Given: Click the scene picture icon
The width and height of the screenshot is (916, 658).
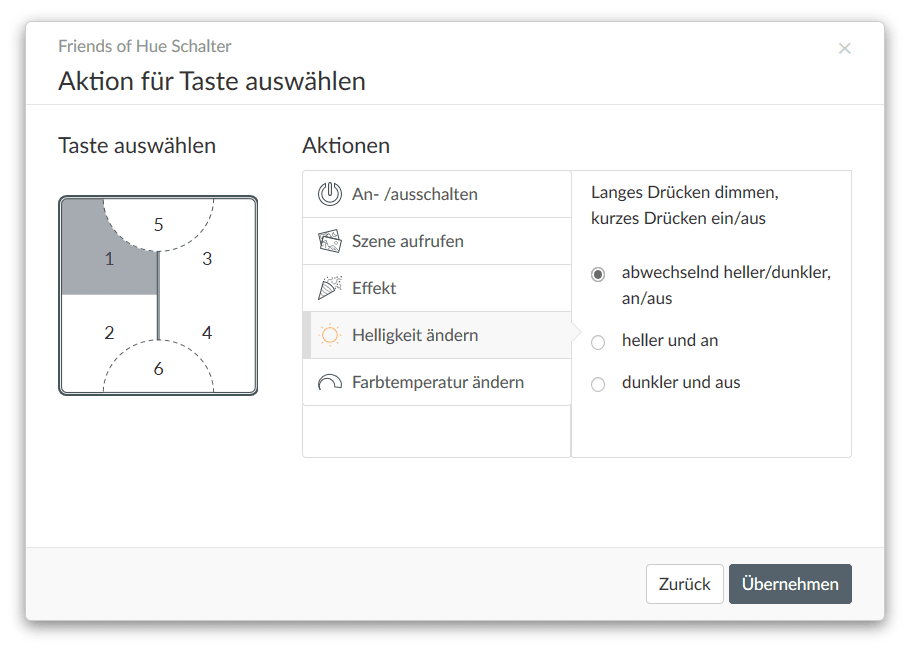Looking at the screenshot, I should point(330,241).
